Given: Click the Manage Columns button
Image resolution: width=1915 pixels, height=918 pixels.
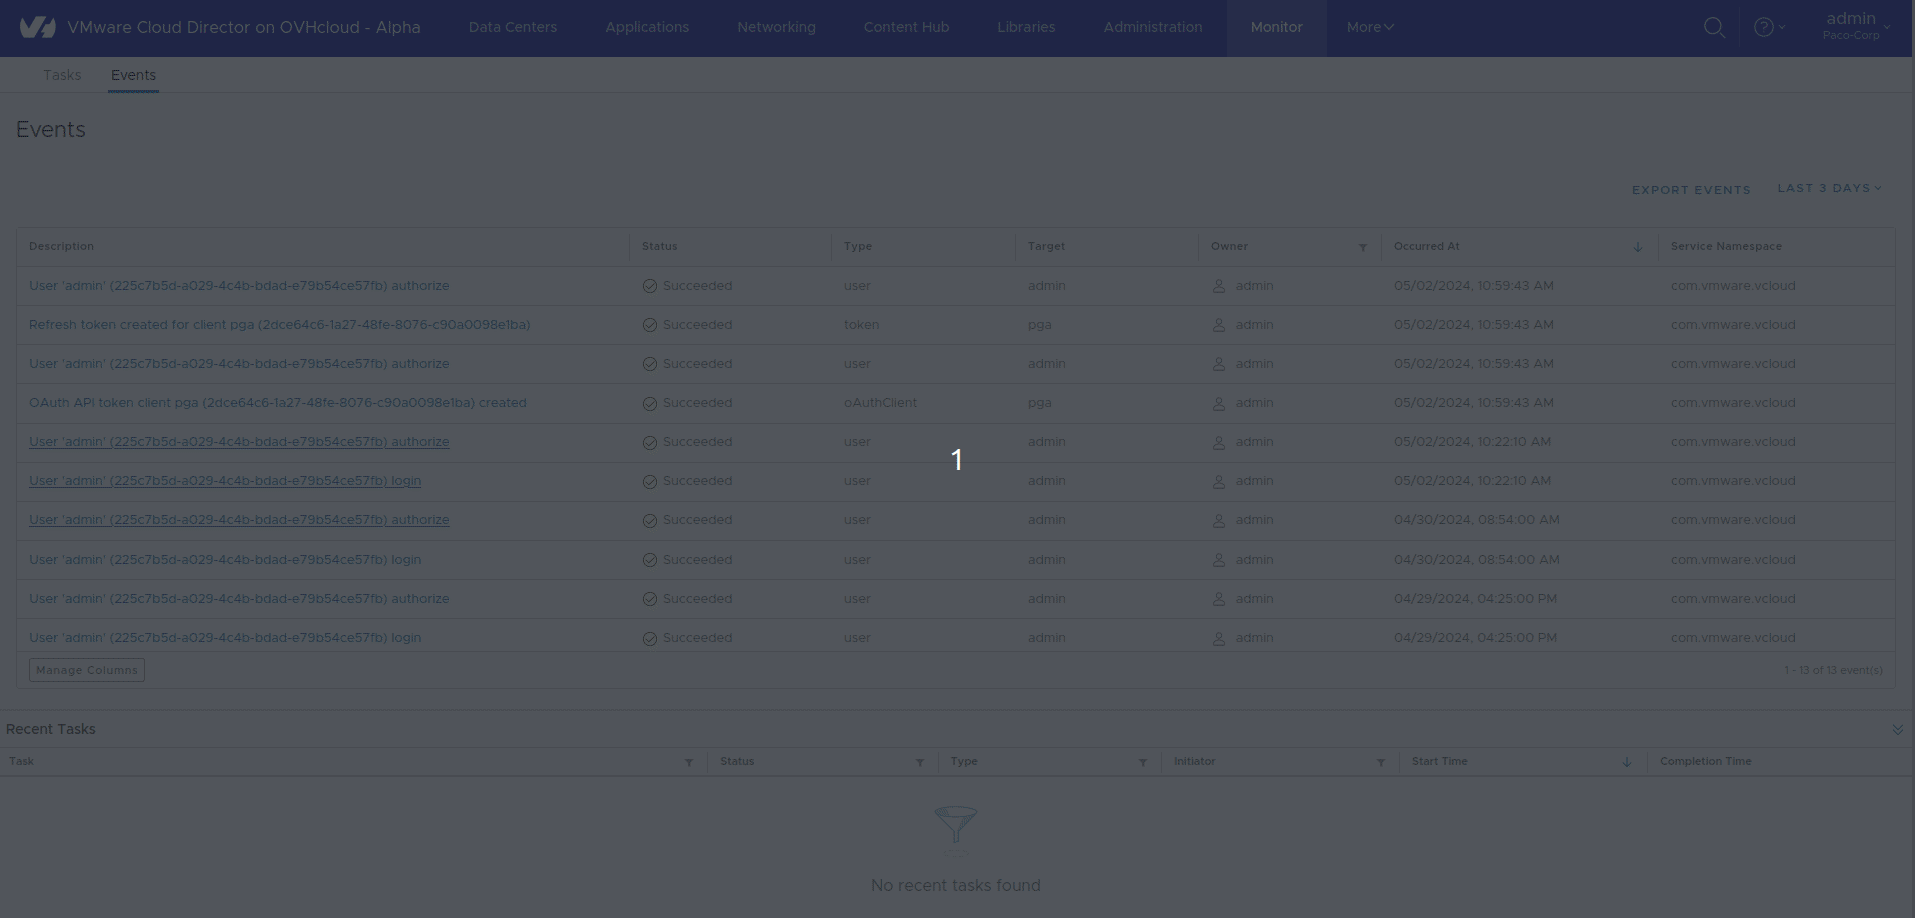Looking at the screenshot, I should (x=86, y=670).
